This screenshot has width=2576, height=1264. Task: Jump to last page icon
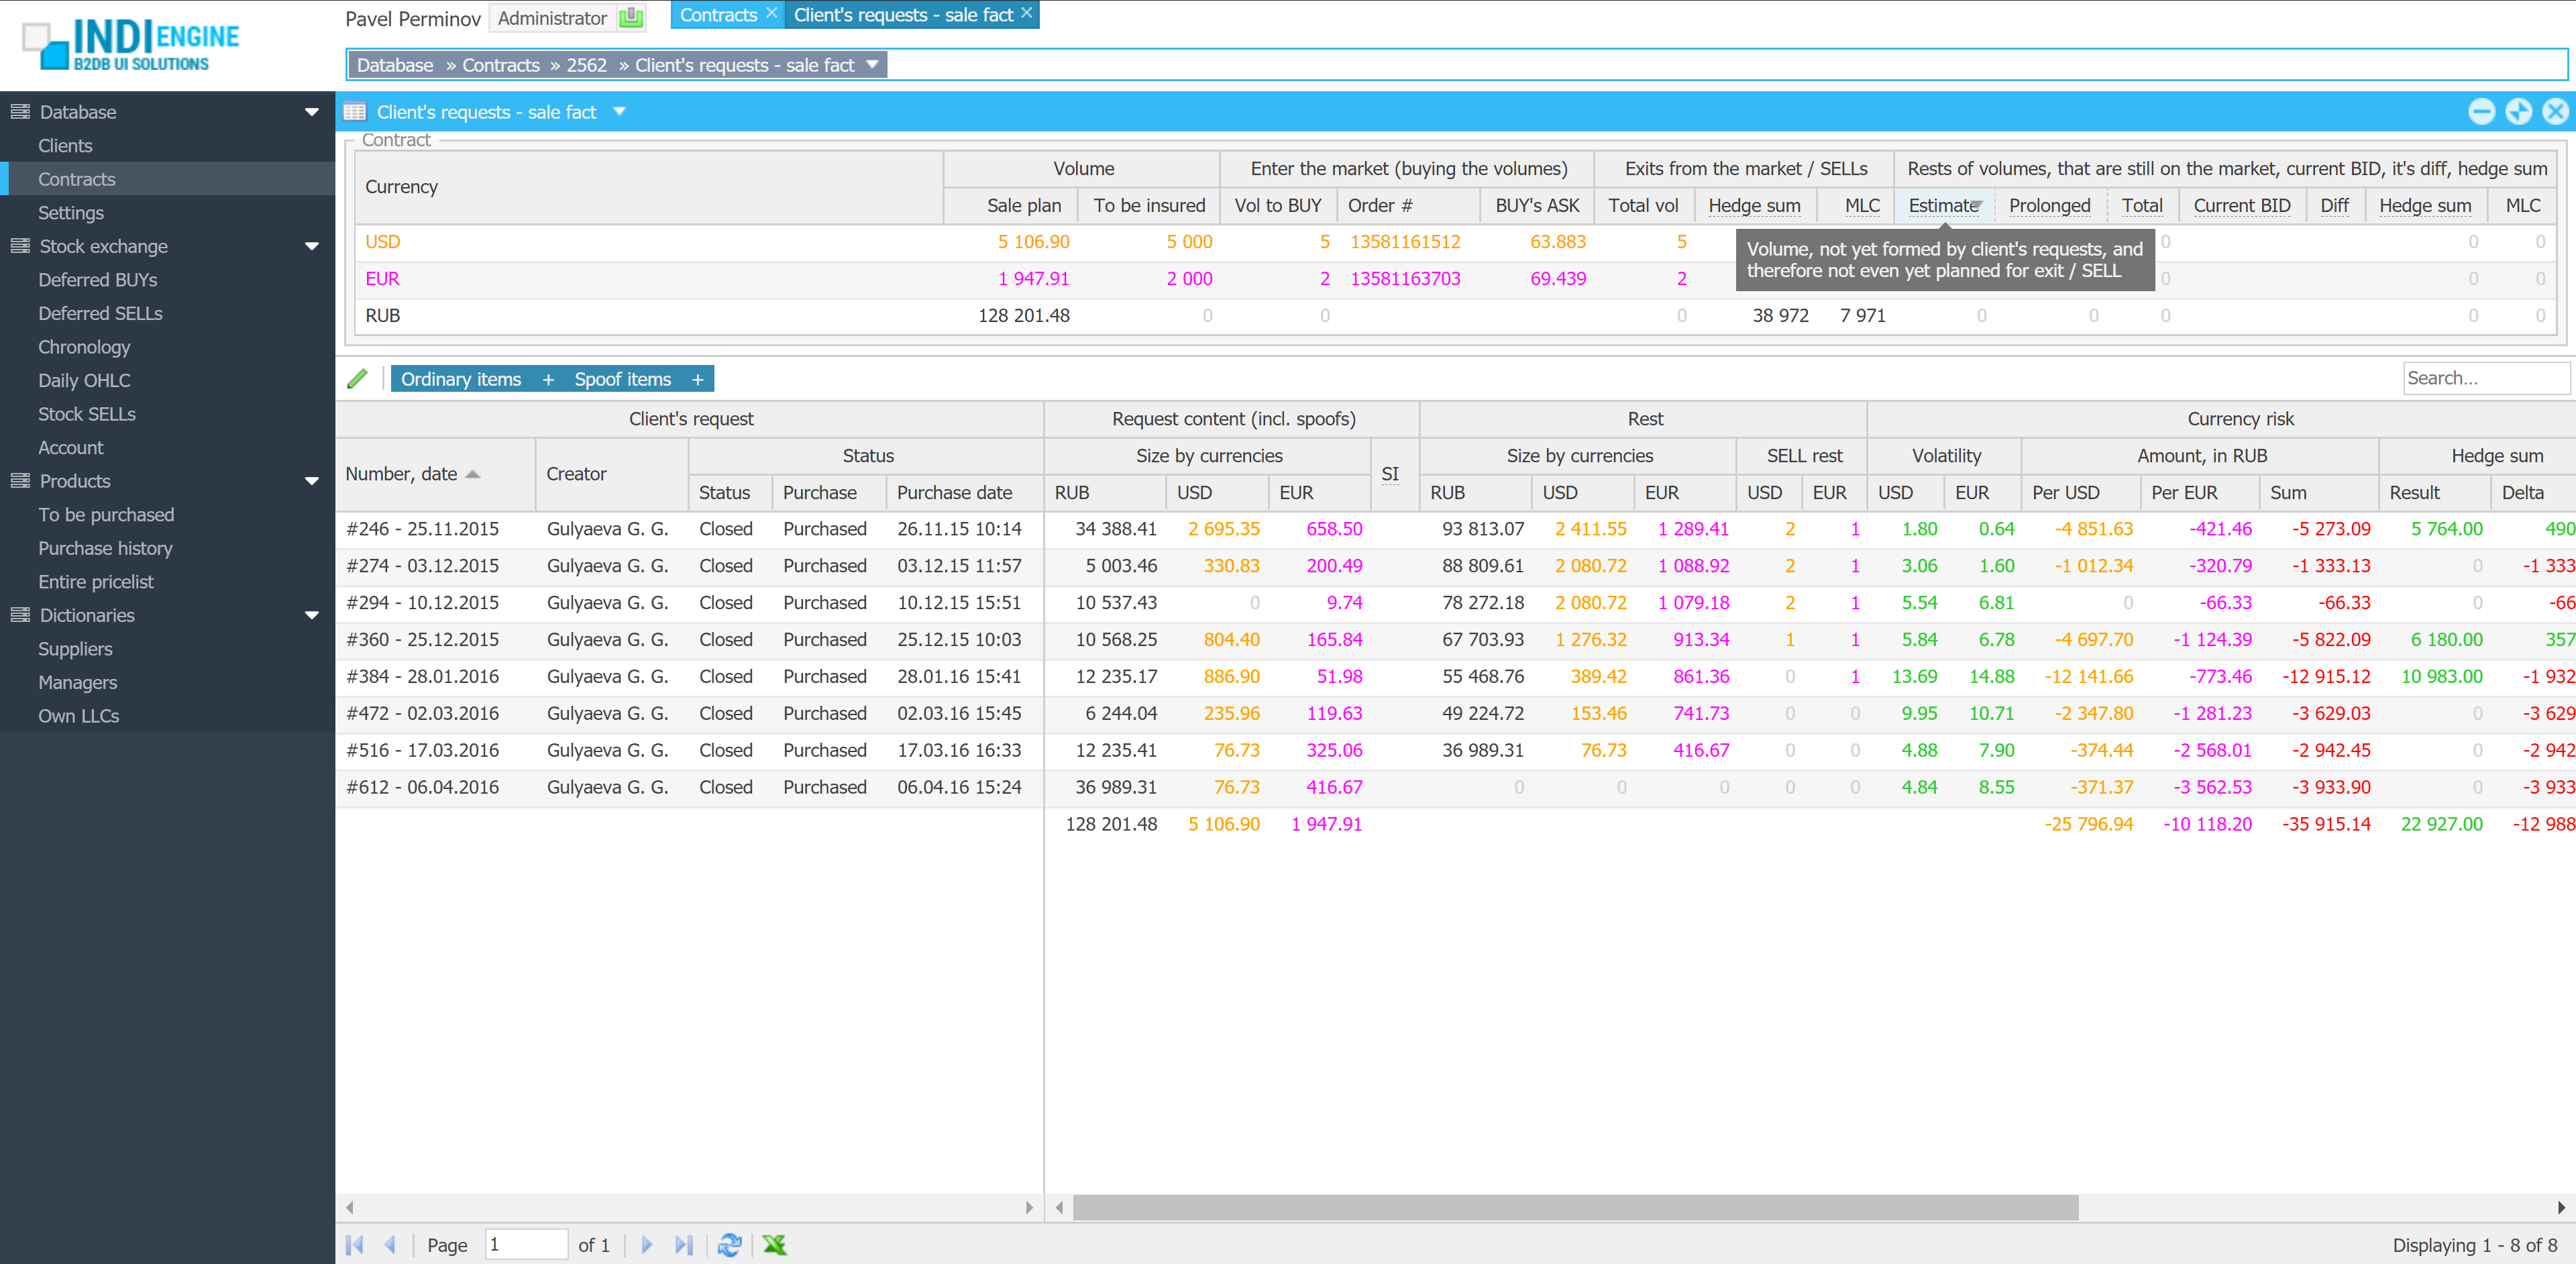[683, 1244]
